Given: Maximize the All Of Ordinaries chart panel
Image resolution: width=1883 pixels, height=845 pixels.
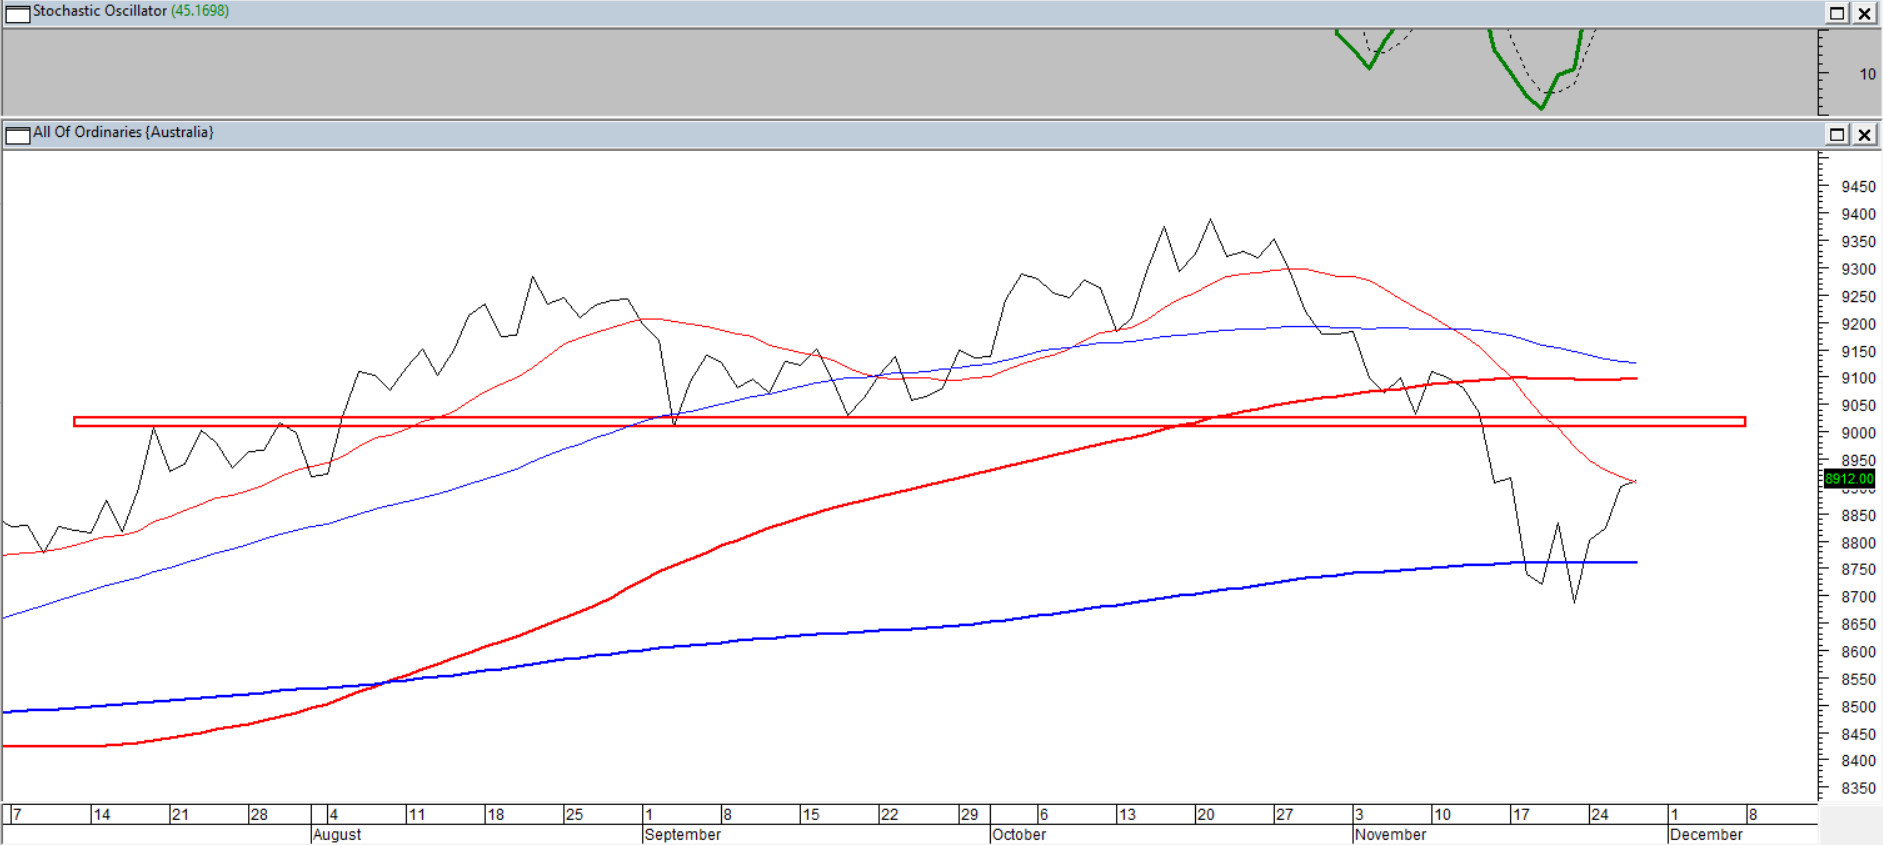Looking at the screenshot, I should coord(1837,134).
